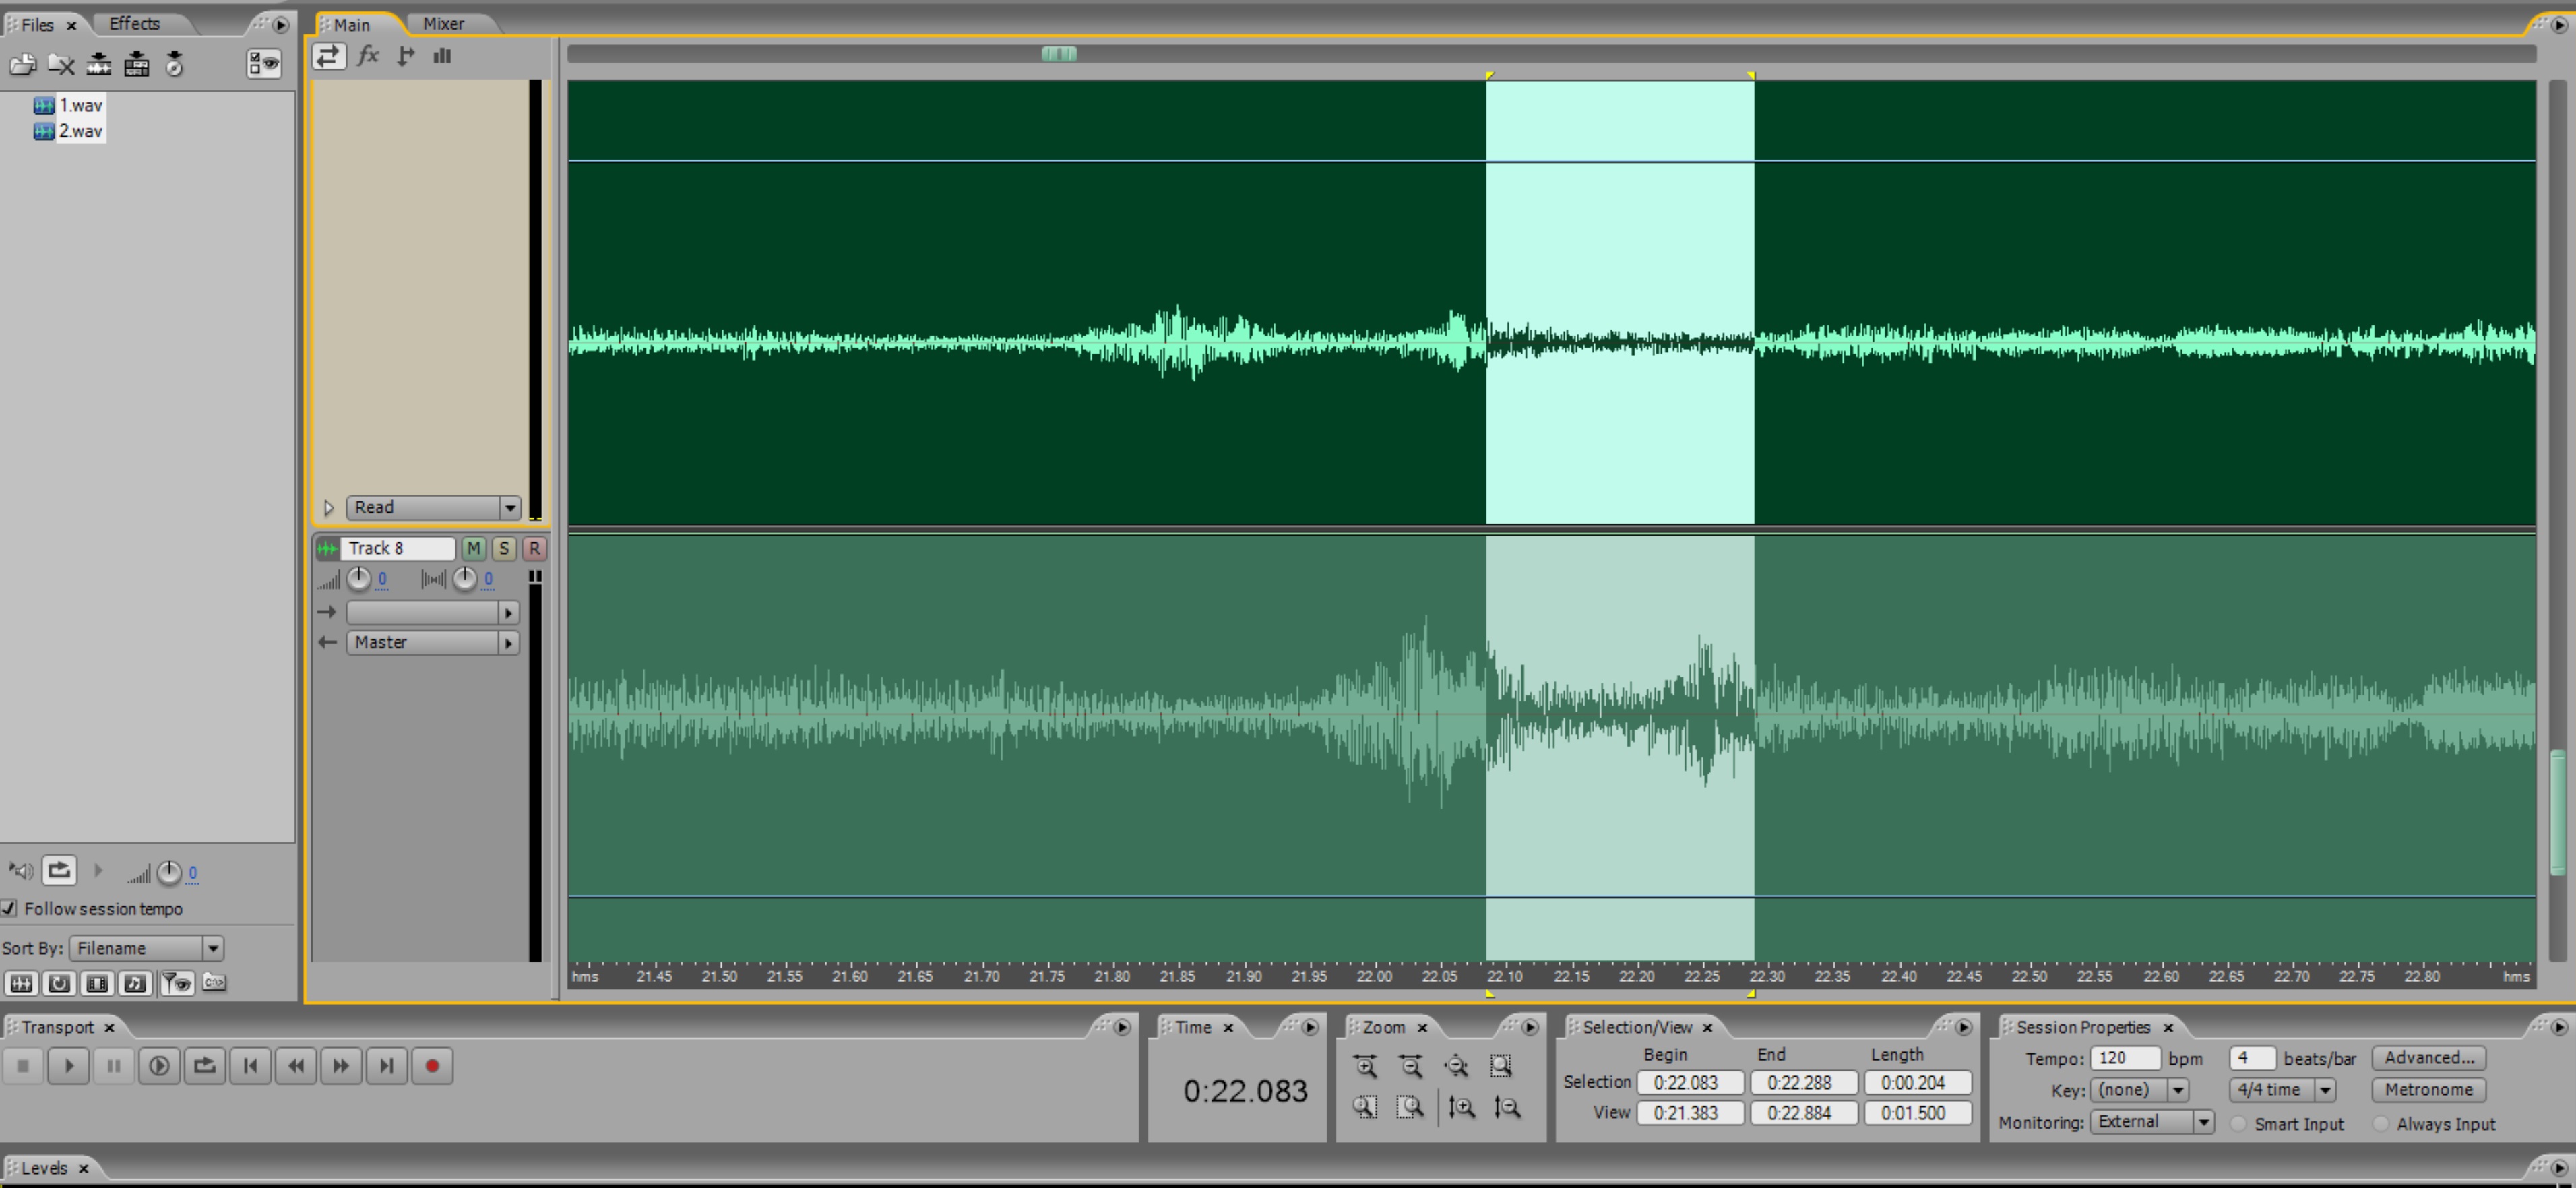Open the Effects tab

click(x=134, y=24)
